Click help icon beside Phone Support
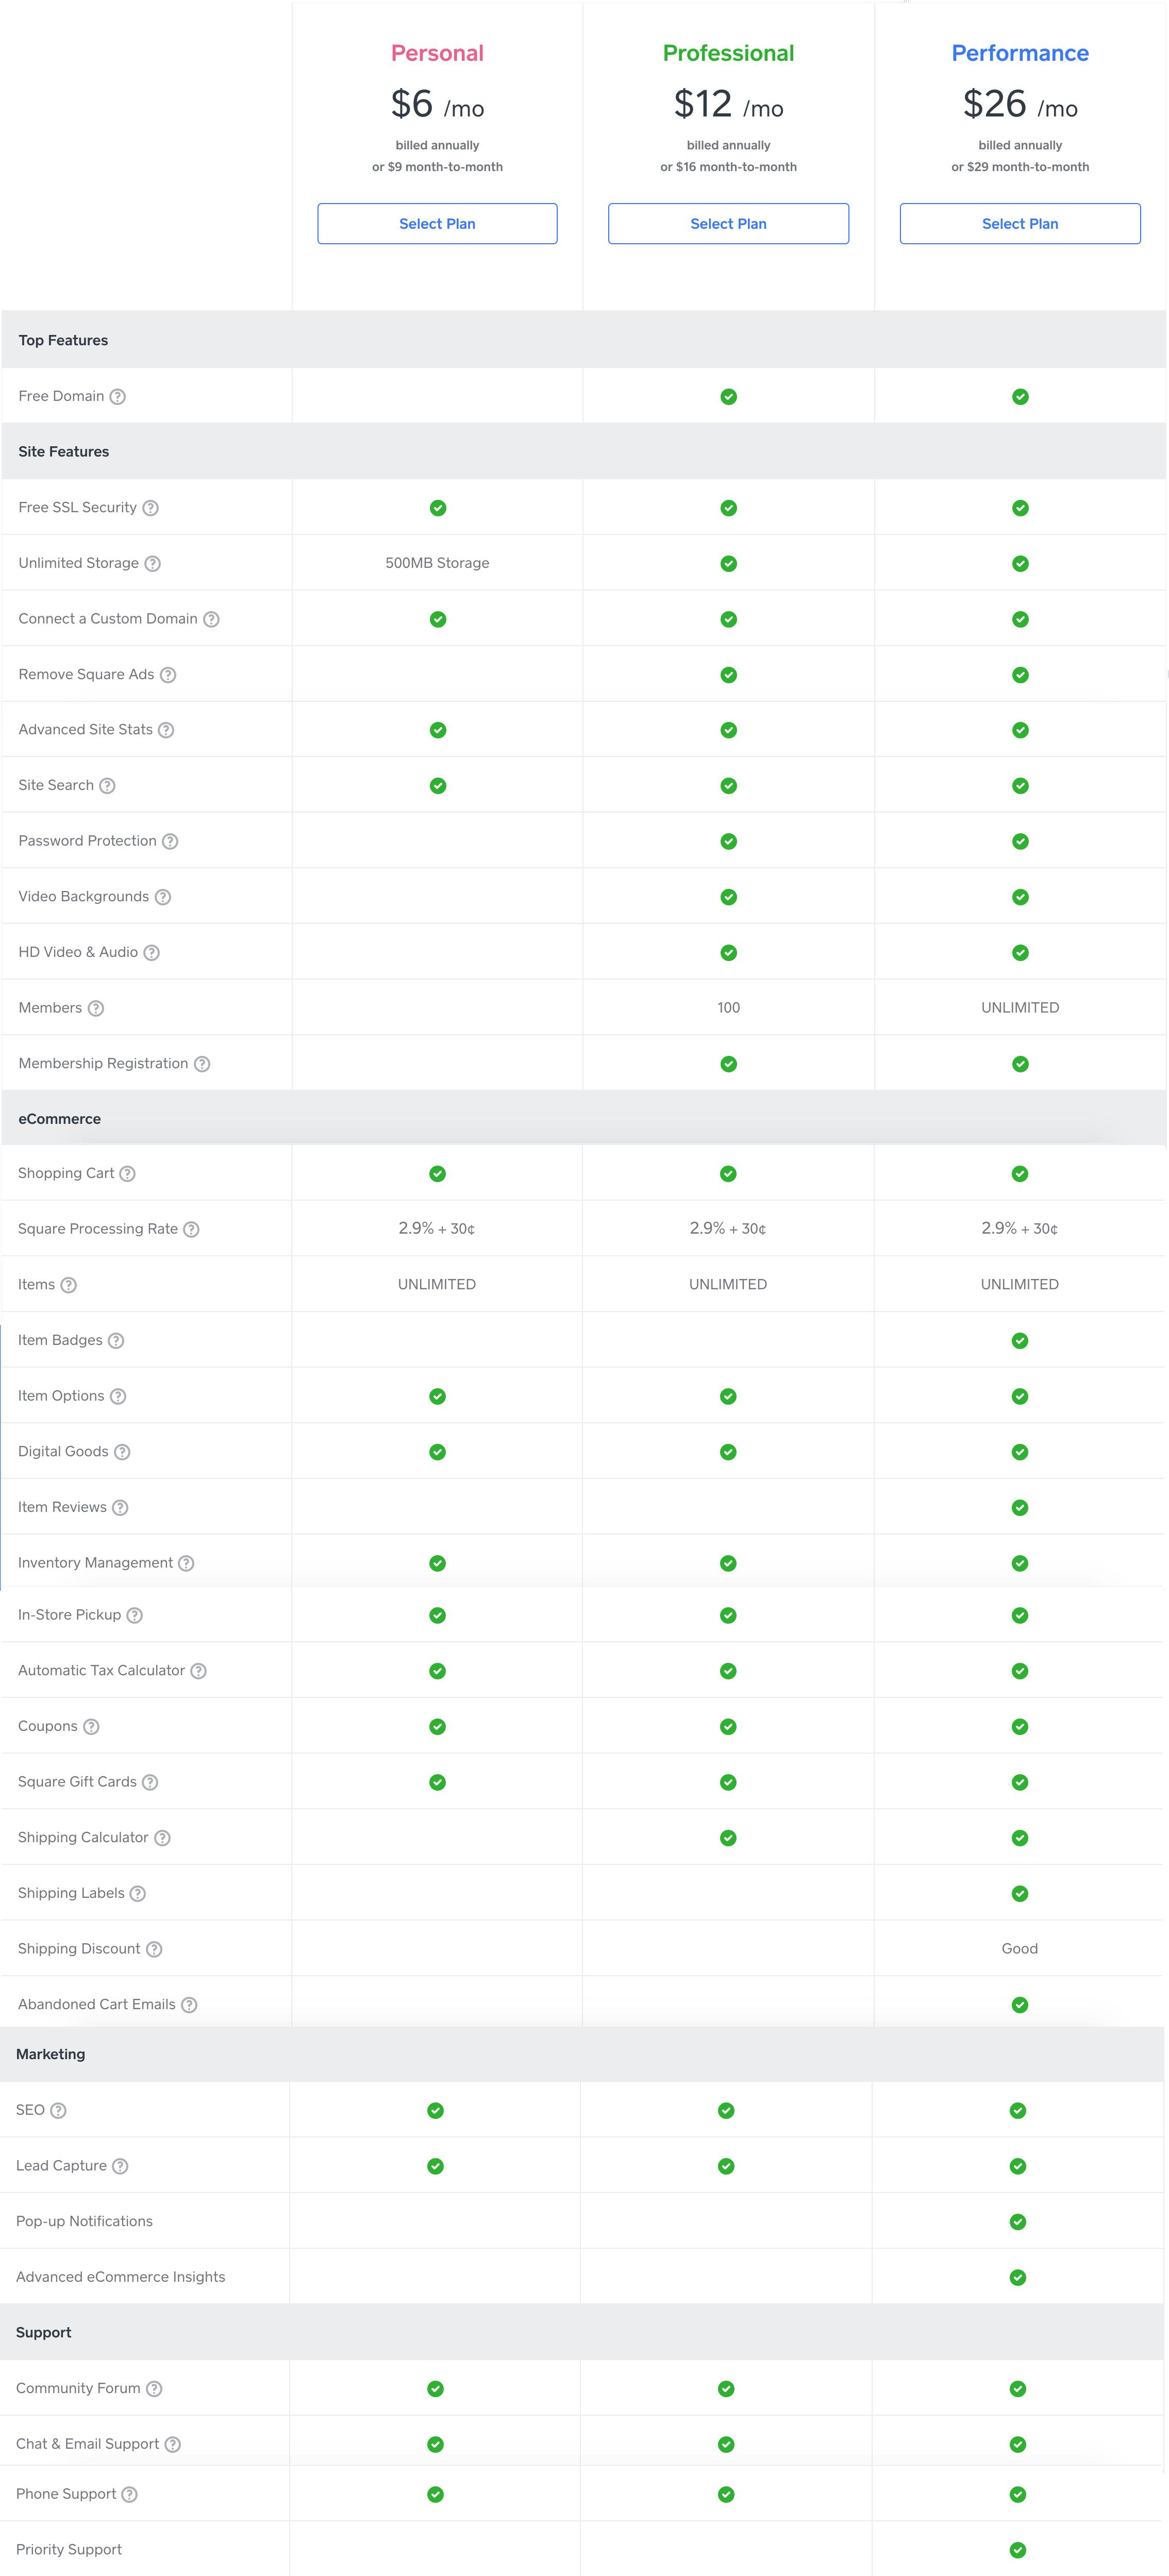Viewport: 1169px width, 2576px height. [129, 2494]
